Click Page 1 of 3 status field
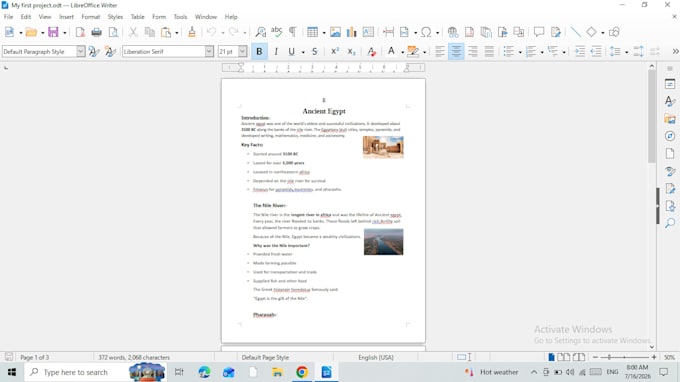The image size is (680, 382). (35, 357)
